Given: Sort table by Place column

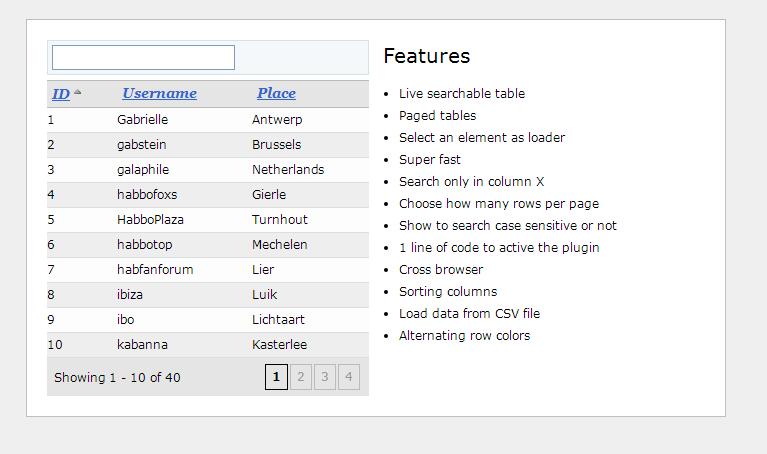Looking at the screenshot, I should [x=276, y=94].
